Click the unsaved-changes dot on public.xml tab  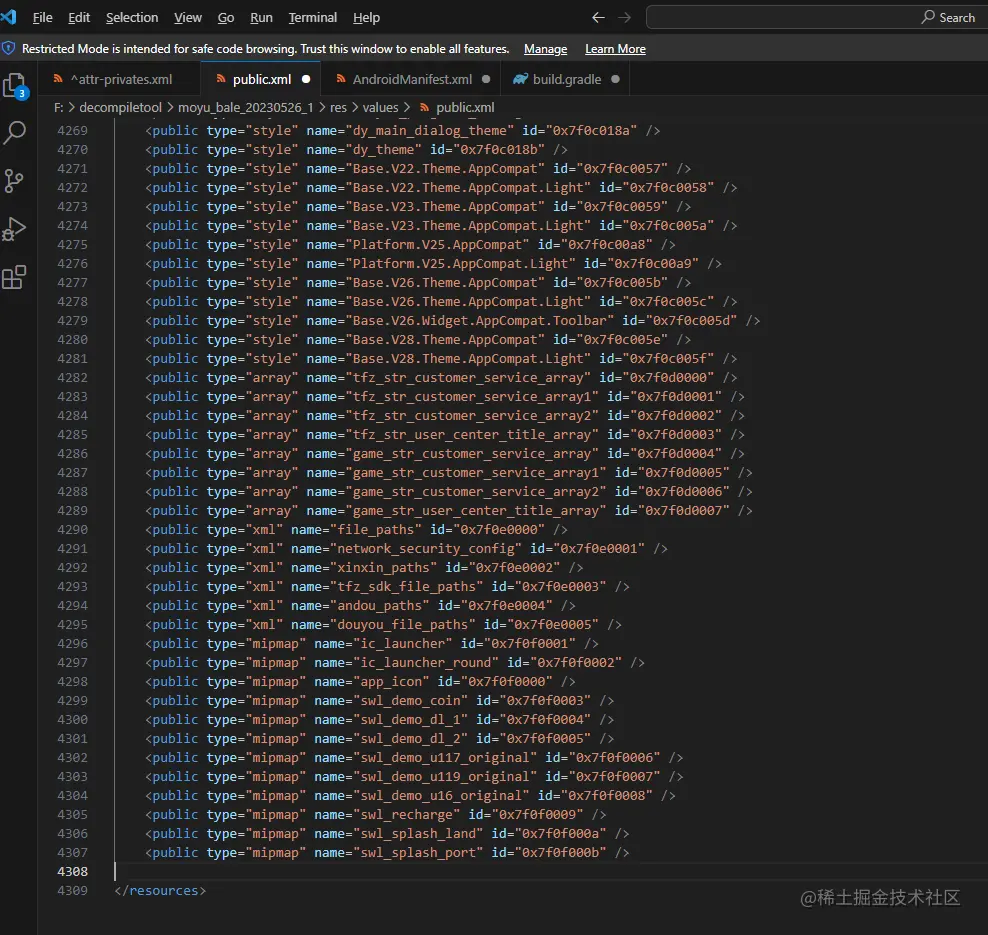tap(306, 78)
